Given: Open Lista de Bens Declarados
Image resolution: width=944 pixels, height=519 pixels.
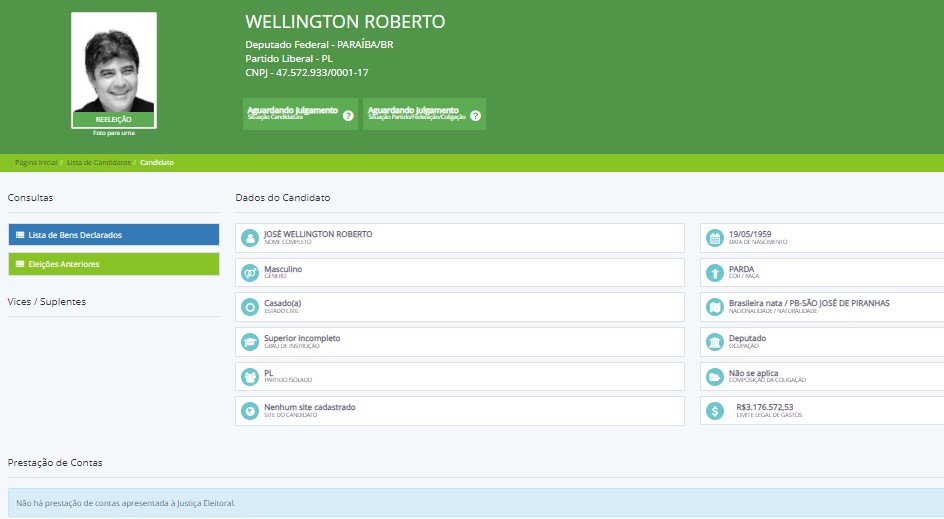Looking at the screenshot, I should [113, 235].
